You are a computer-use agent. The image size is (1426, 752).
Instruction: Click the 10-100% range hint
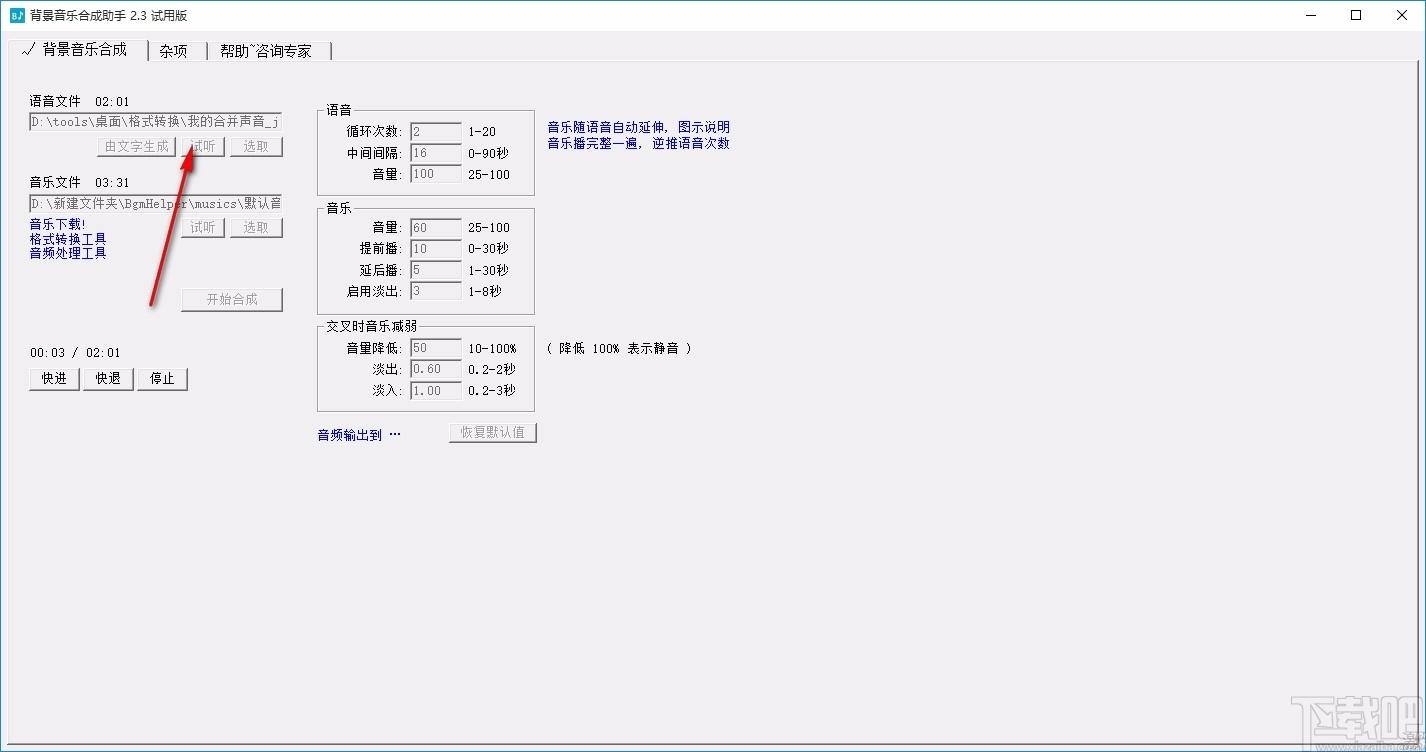pos(492,349)
